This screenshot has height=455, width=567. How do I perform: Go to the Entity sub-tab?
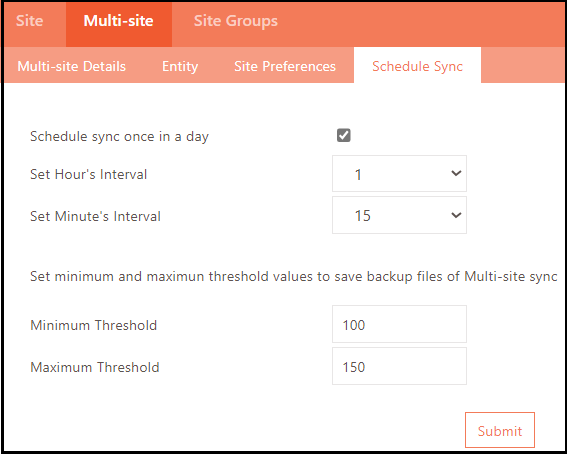tap(180, 66)
